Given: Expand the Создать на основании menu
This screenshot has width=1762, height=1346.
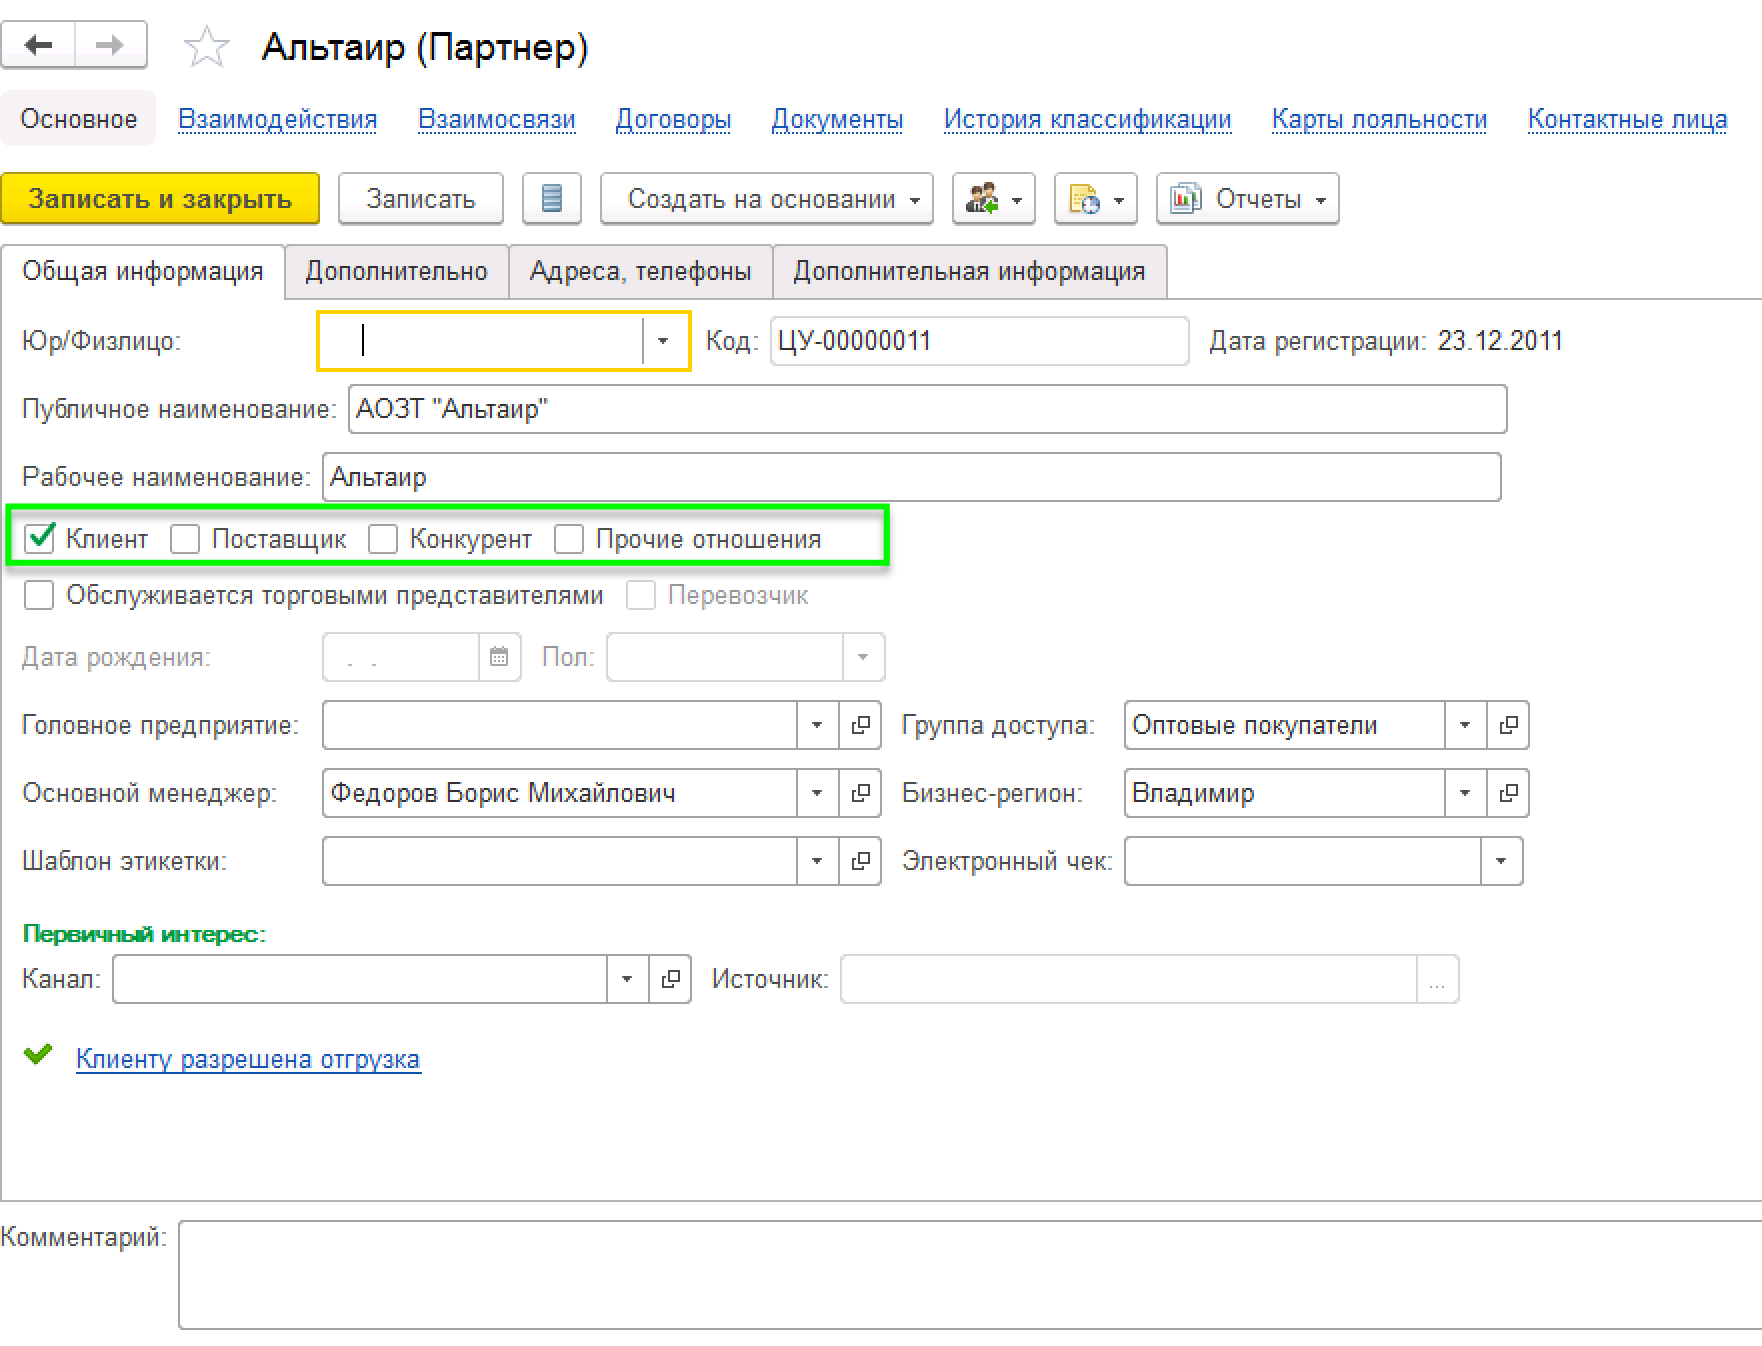Looking at the screenshot, I should pyautogui.click(x=766, y=199).
